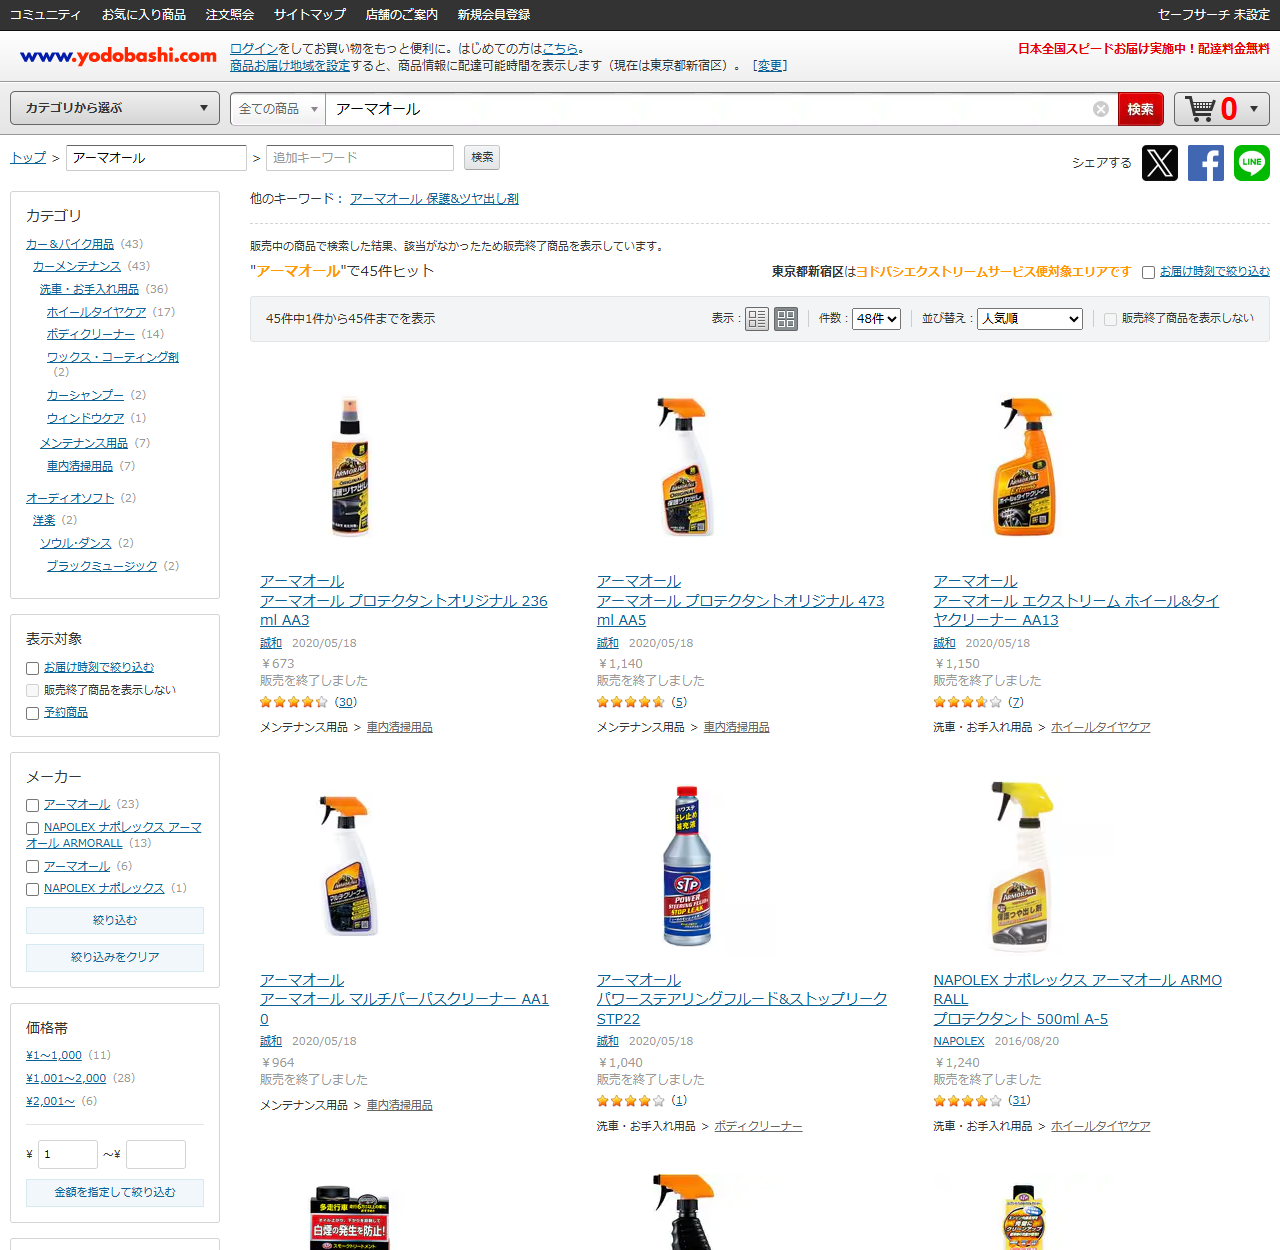
Task: Go to the yodobashi.com home logo
Action: pyautogui.click(x=118, y=56)
